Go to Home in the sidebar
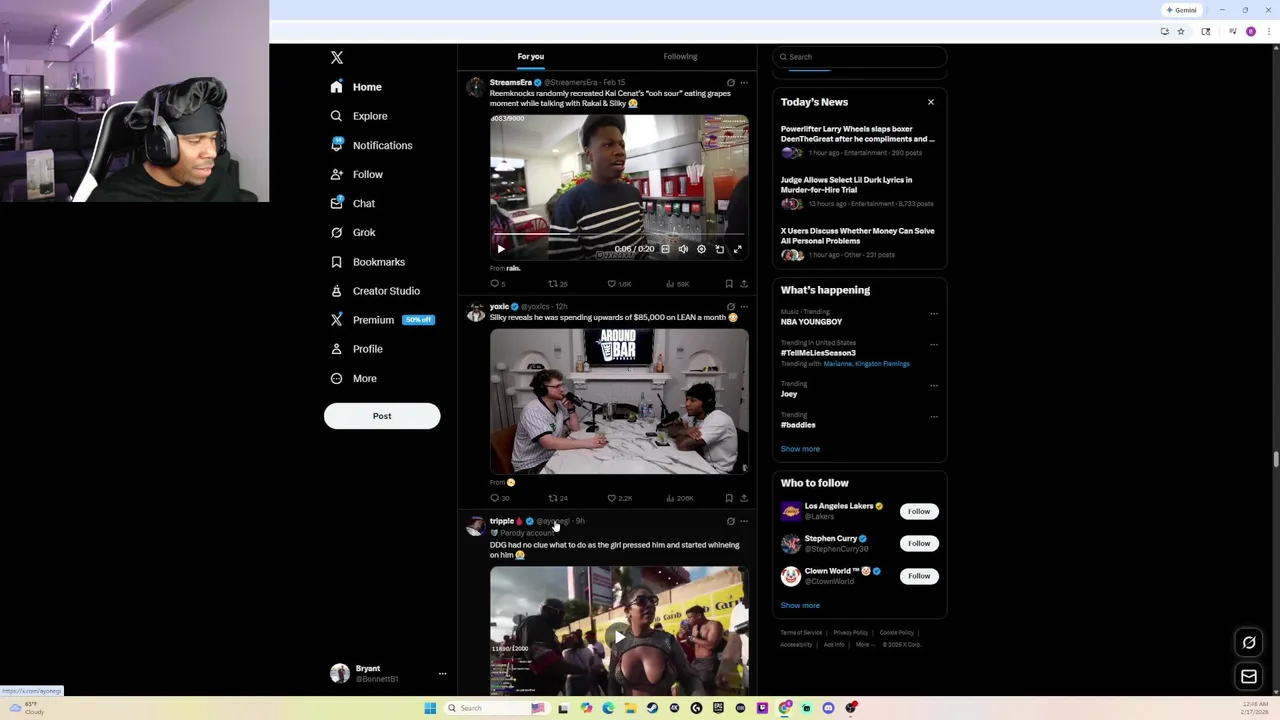1280x720 pixels. [x=356, y=87]
